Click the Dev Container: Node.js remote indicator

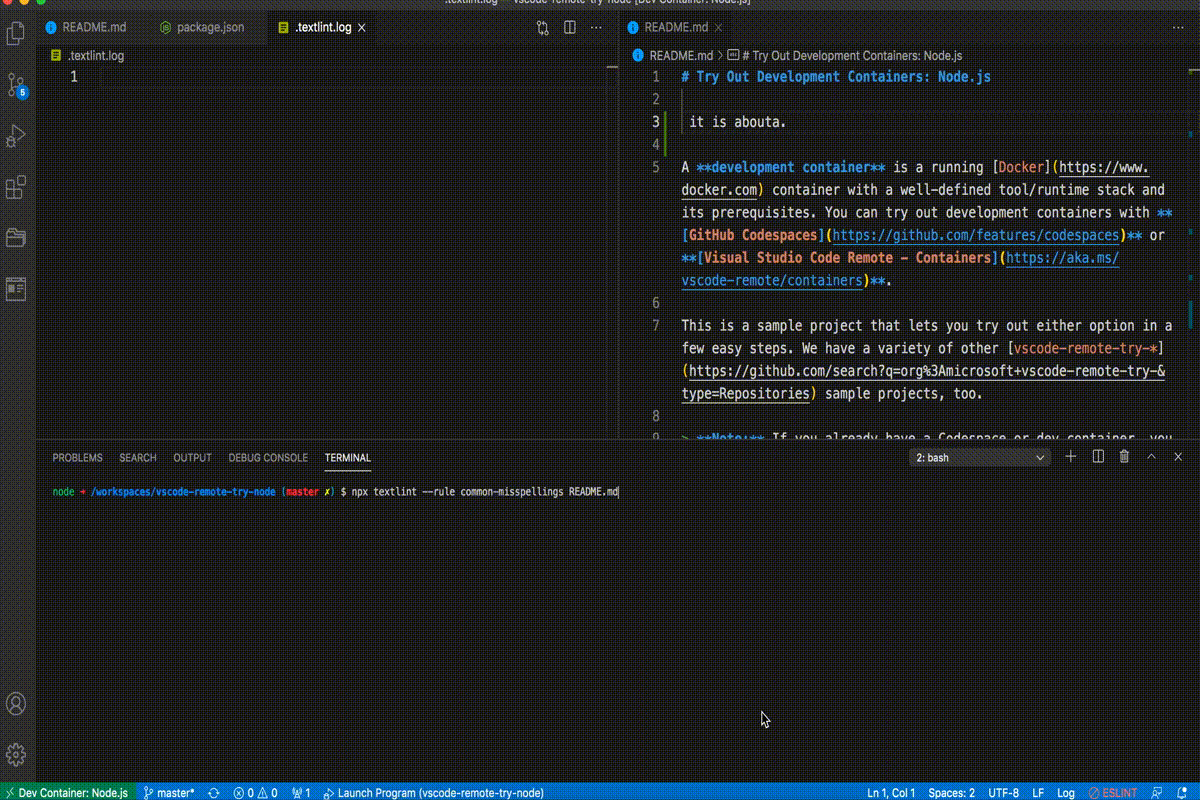tap(66, 792)
